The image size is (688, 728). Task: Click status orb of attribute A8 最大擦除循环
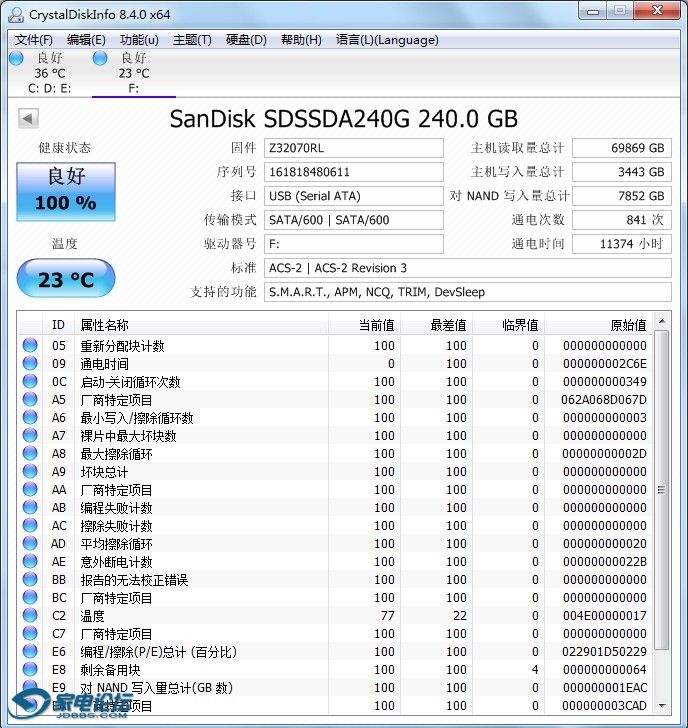coord(30,453)
